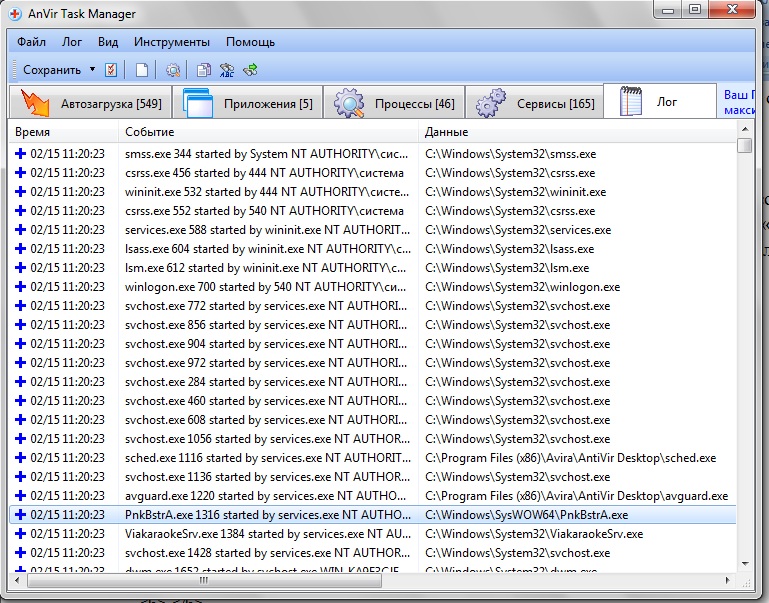Click the C:\Windows\SysWOW64\PnkBstrA.exe path
Image resolution: width=769 pixels, height=603 pixels.
[x=527, y=515]
